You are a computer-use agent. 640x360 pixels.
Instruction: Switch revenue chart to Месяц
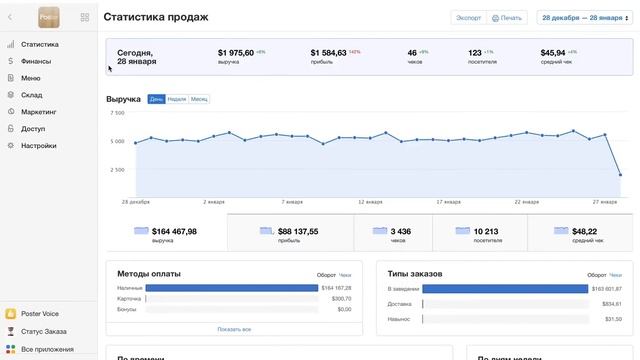(199, 99)
